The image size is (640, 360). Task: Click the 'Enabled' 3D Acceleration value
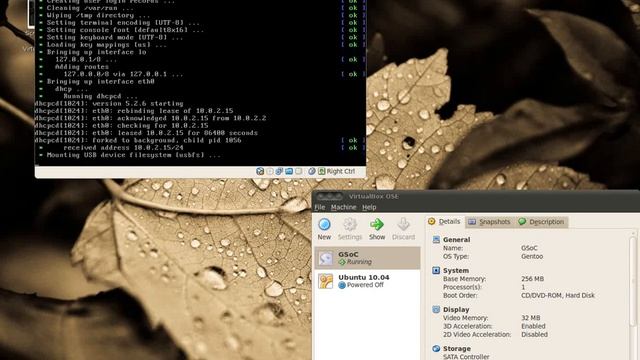[533, 326]
